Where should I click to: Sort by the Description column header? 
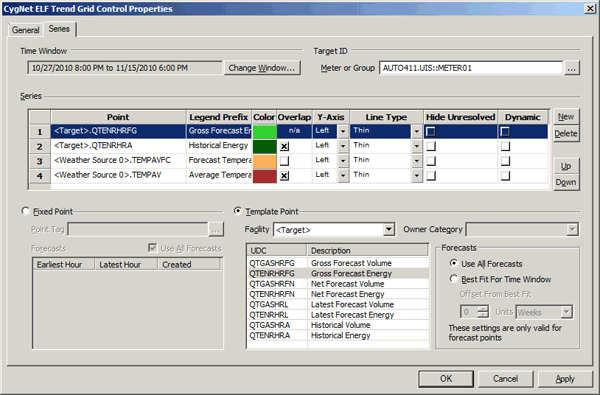click(x=368, y=251)
